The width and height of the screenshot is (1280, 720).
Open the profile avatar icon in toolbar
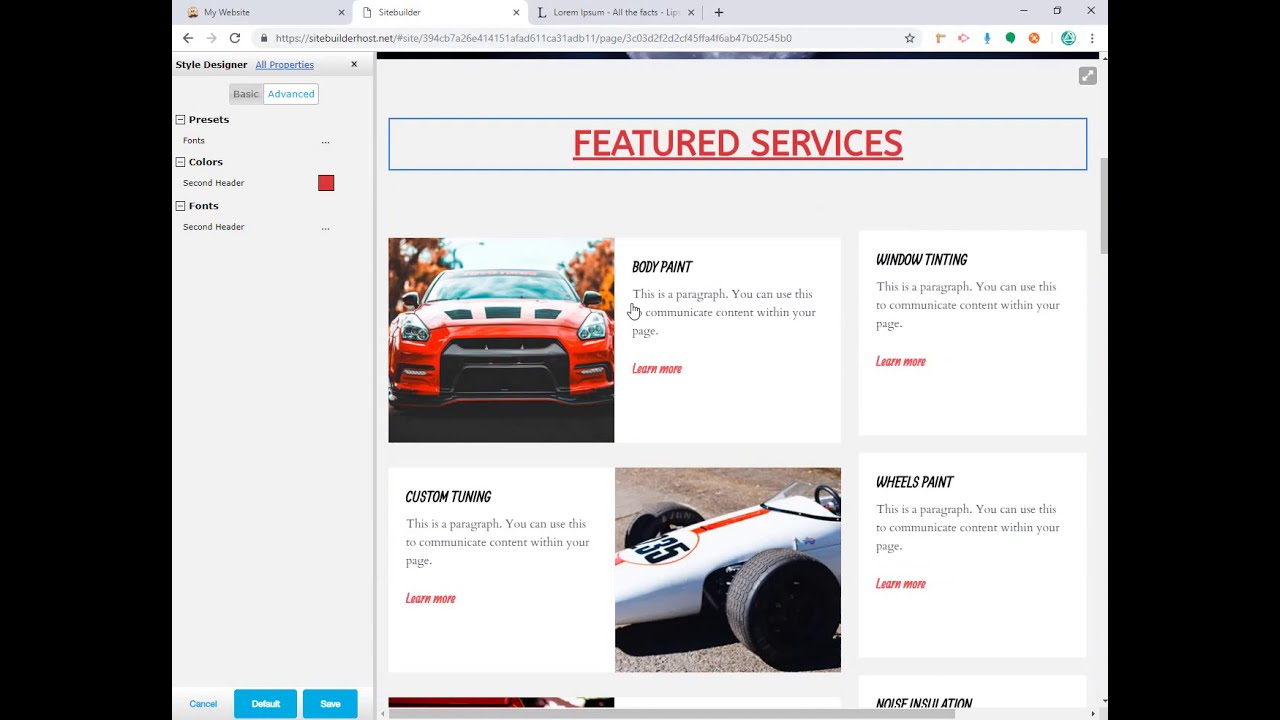pyautogui.click(x=1068, y=38)
